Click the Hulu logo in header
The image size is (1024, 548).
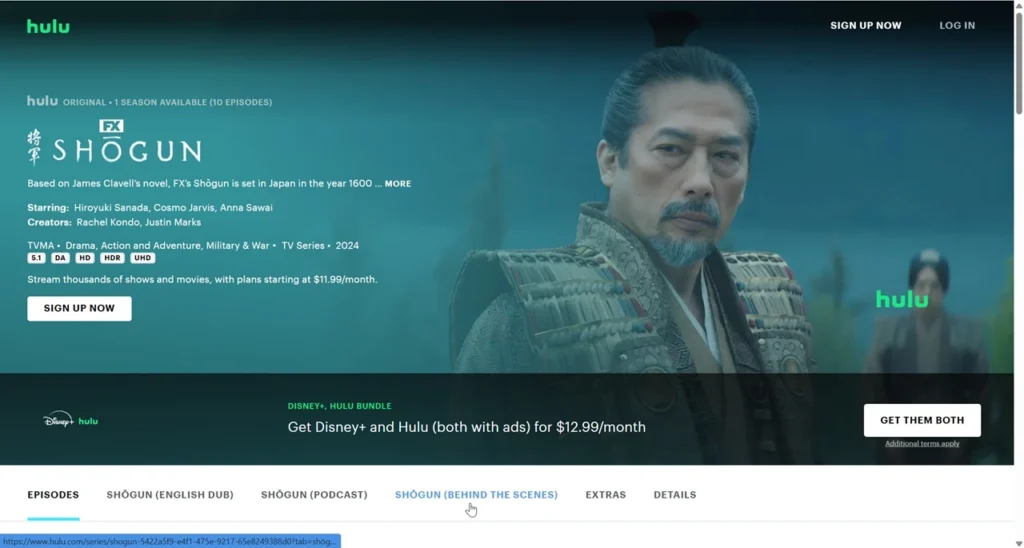[x=48, y=26]
